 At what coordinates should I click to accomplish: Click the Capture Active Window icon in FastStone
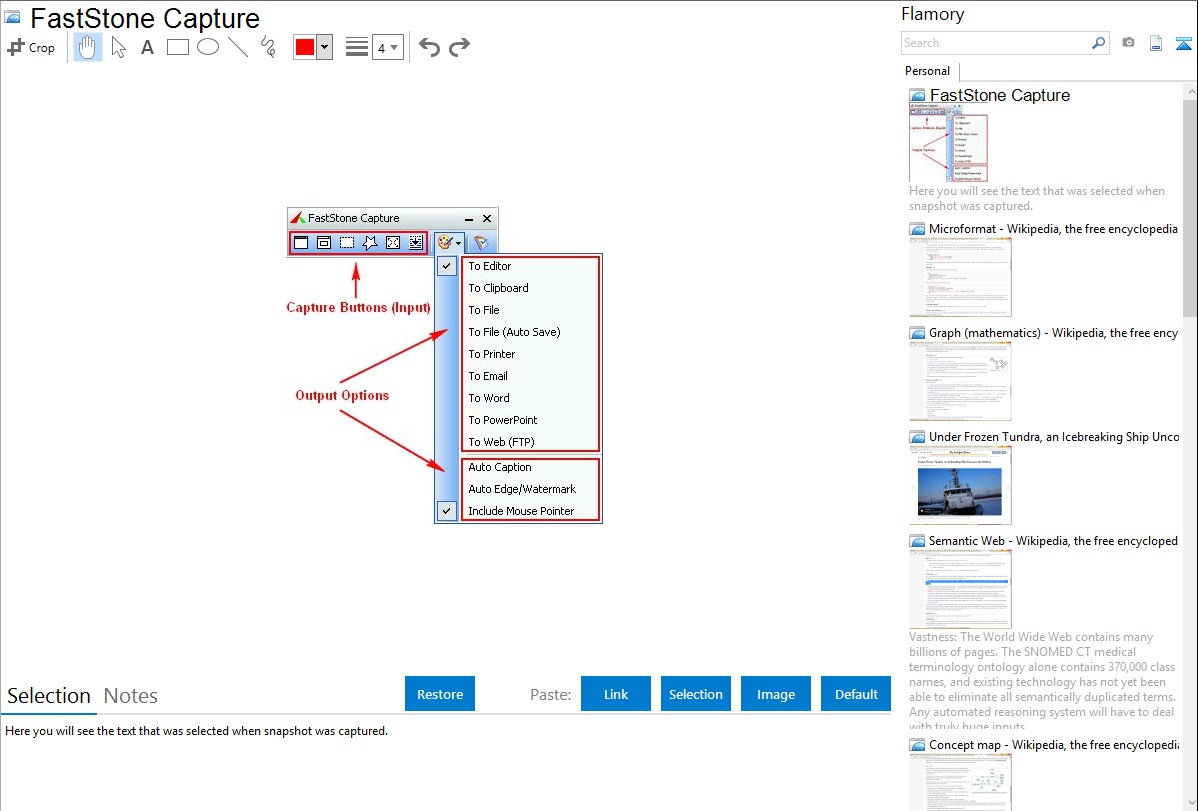301,243
